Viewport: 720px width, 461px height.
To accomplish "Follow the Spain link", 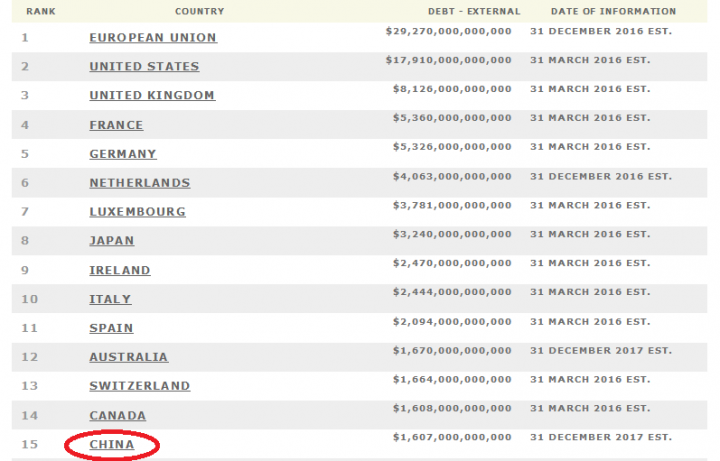I will pyautogui.click(x=111, y=328).
